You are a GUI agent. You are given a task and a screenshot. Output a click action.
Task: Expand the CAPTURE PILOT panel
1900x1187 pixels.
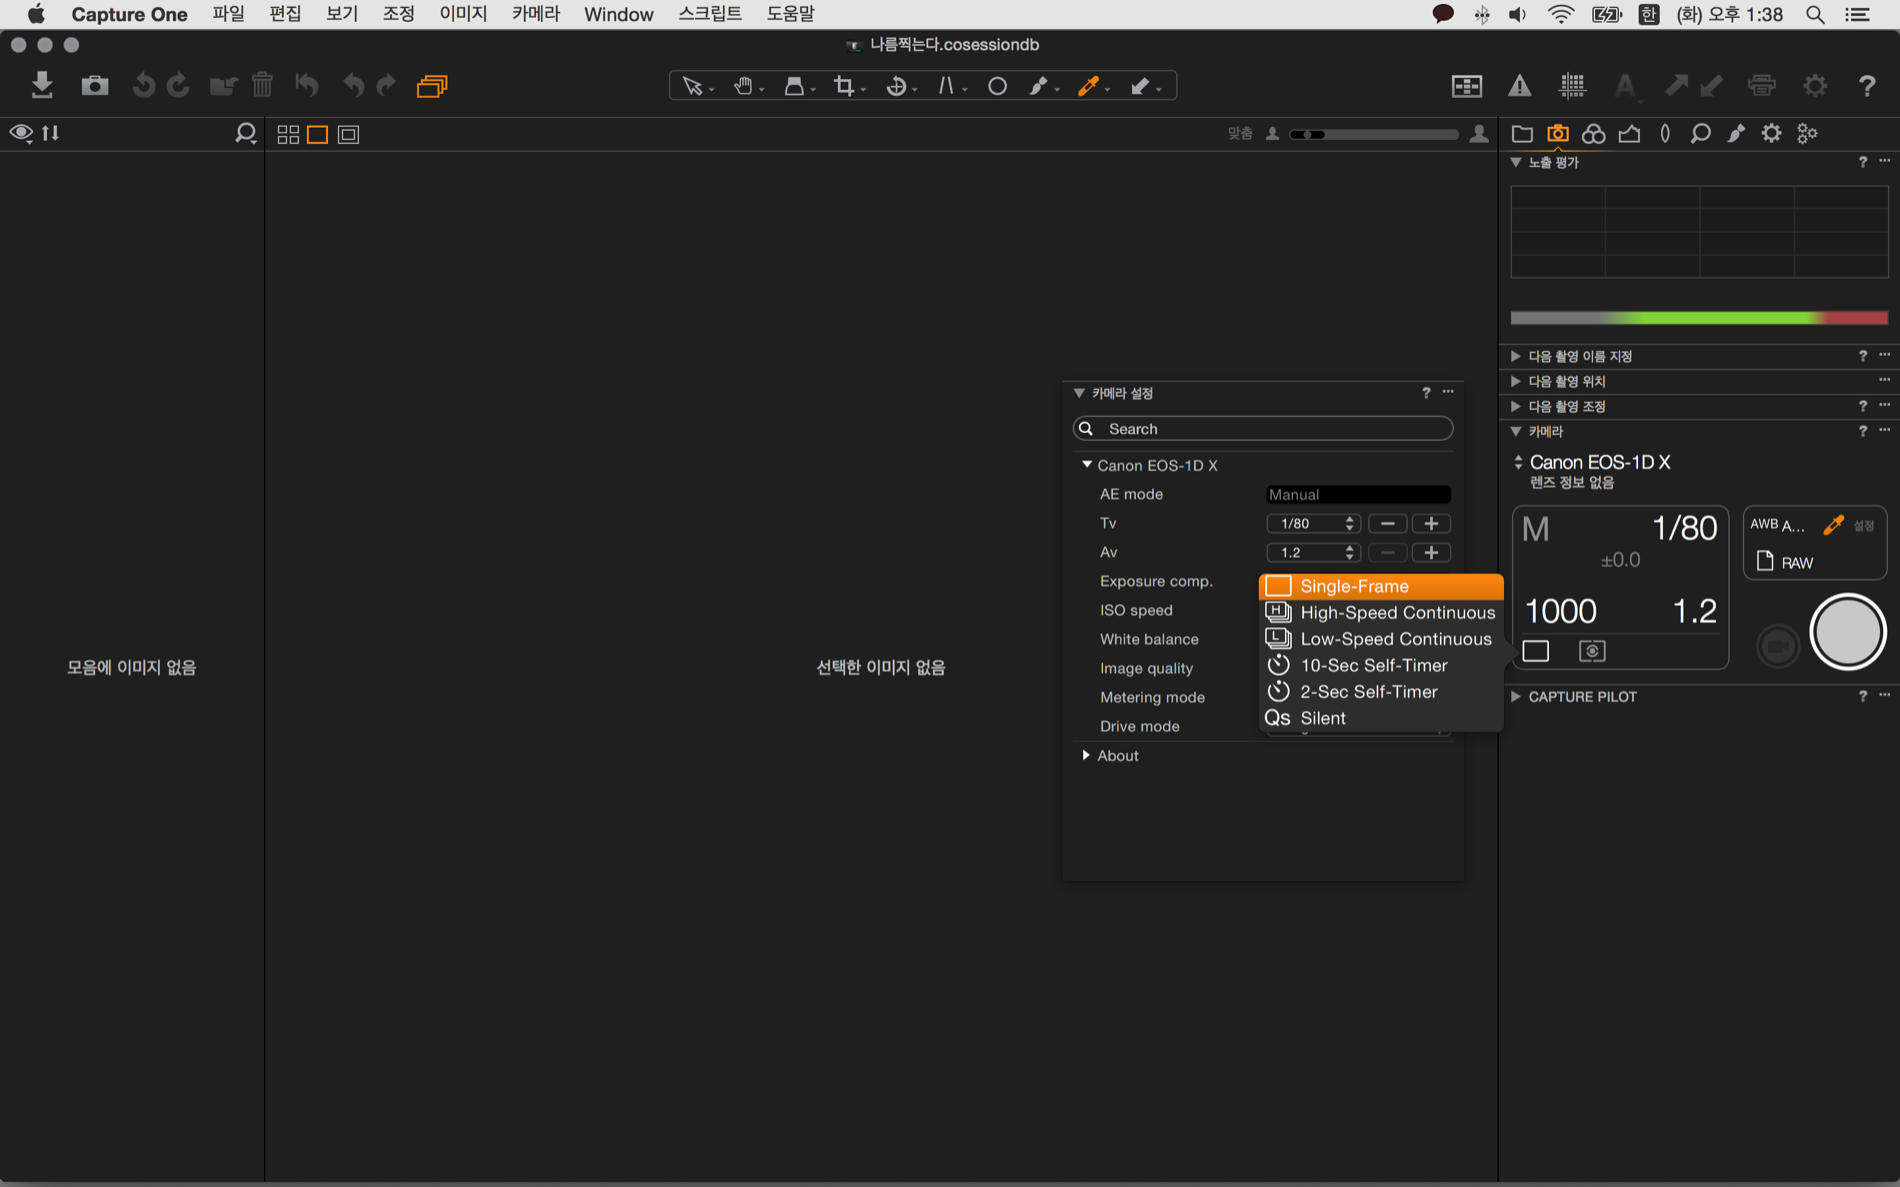tap(1516, 696)
